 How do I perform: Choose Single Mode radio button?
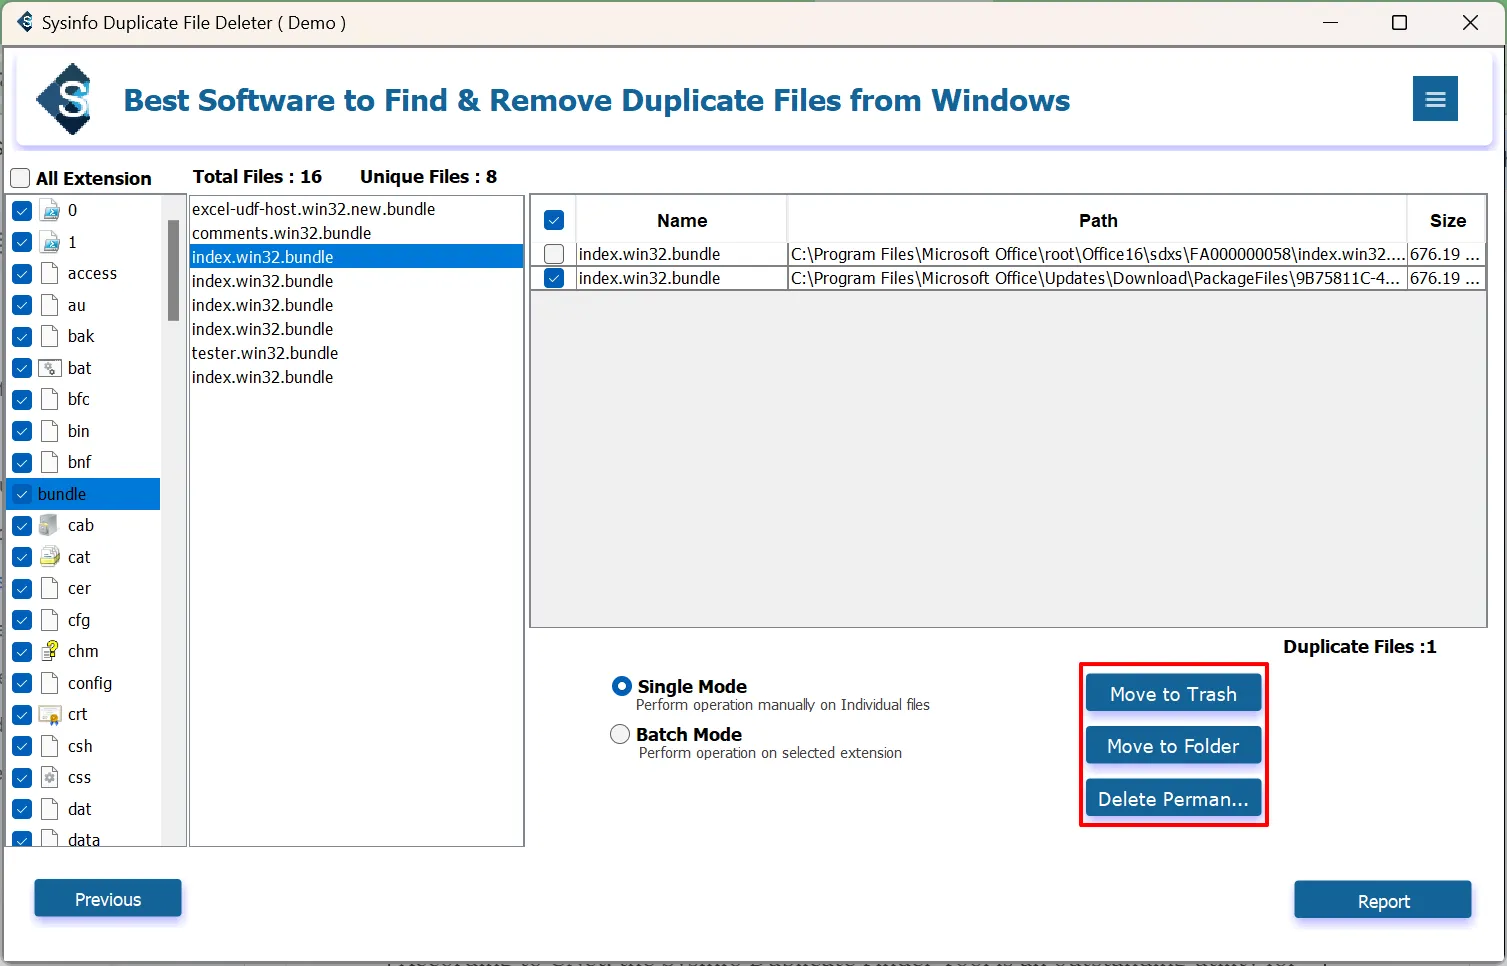(621, 686)
